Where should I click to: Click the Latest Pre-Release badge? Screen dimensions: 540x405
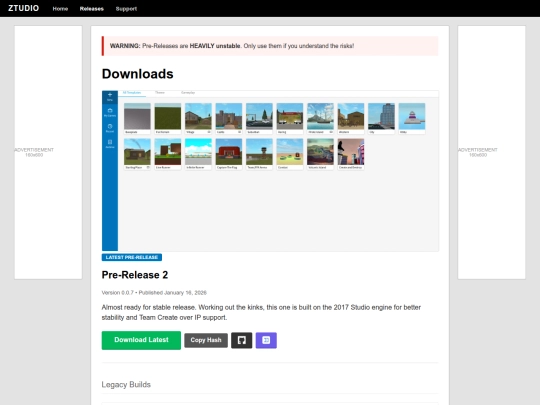pyautogui.click(x=132, y=257)
